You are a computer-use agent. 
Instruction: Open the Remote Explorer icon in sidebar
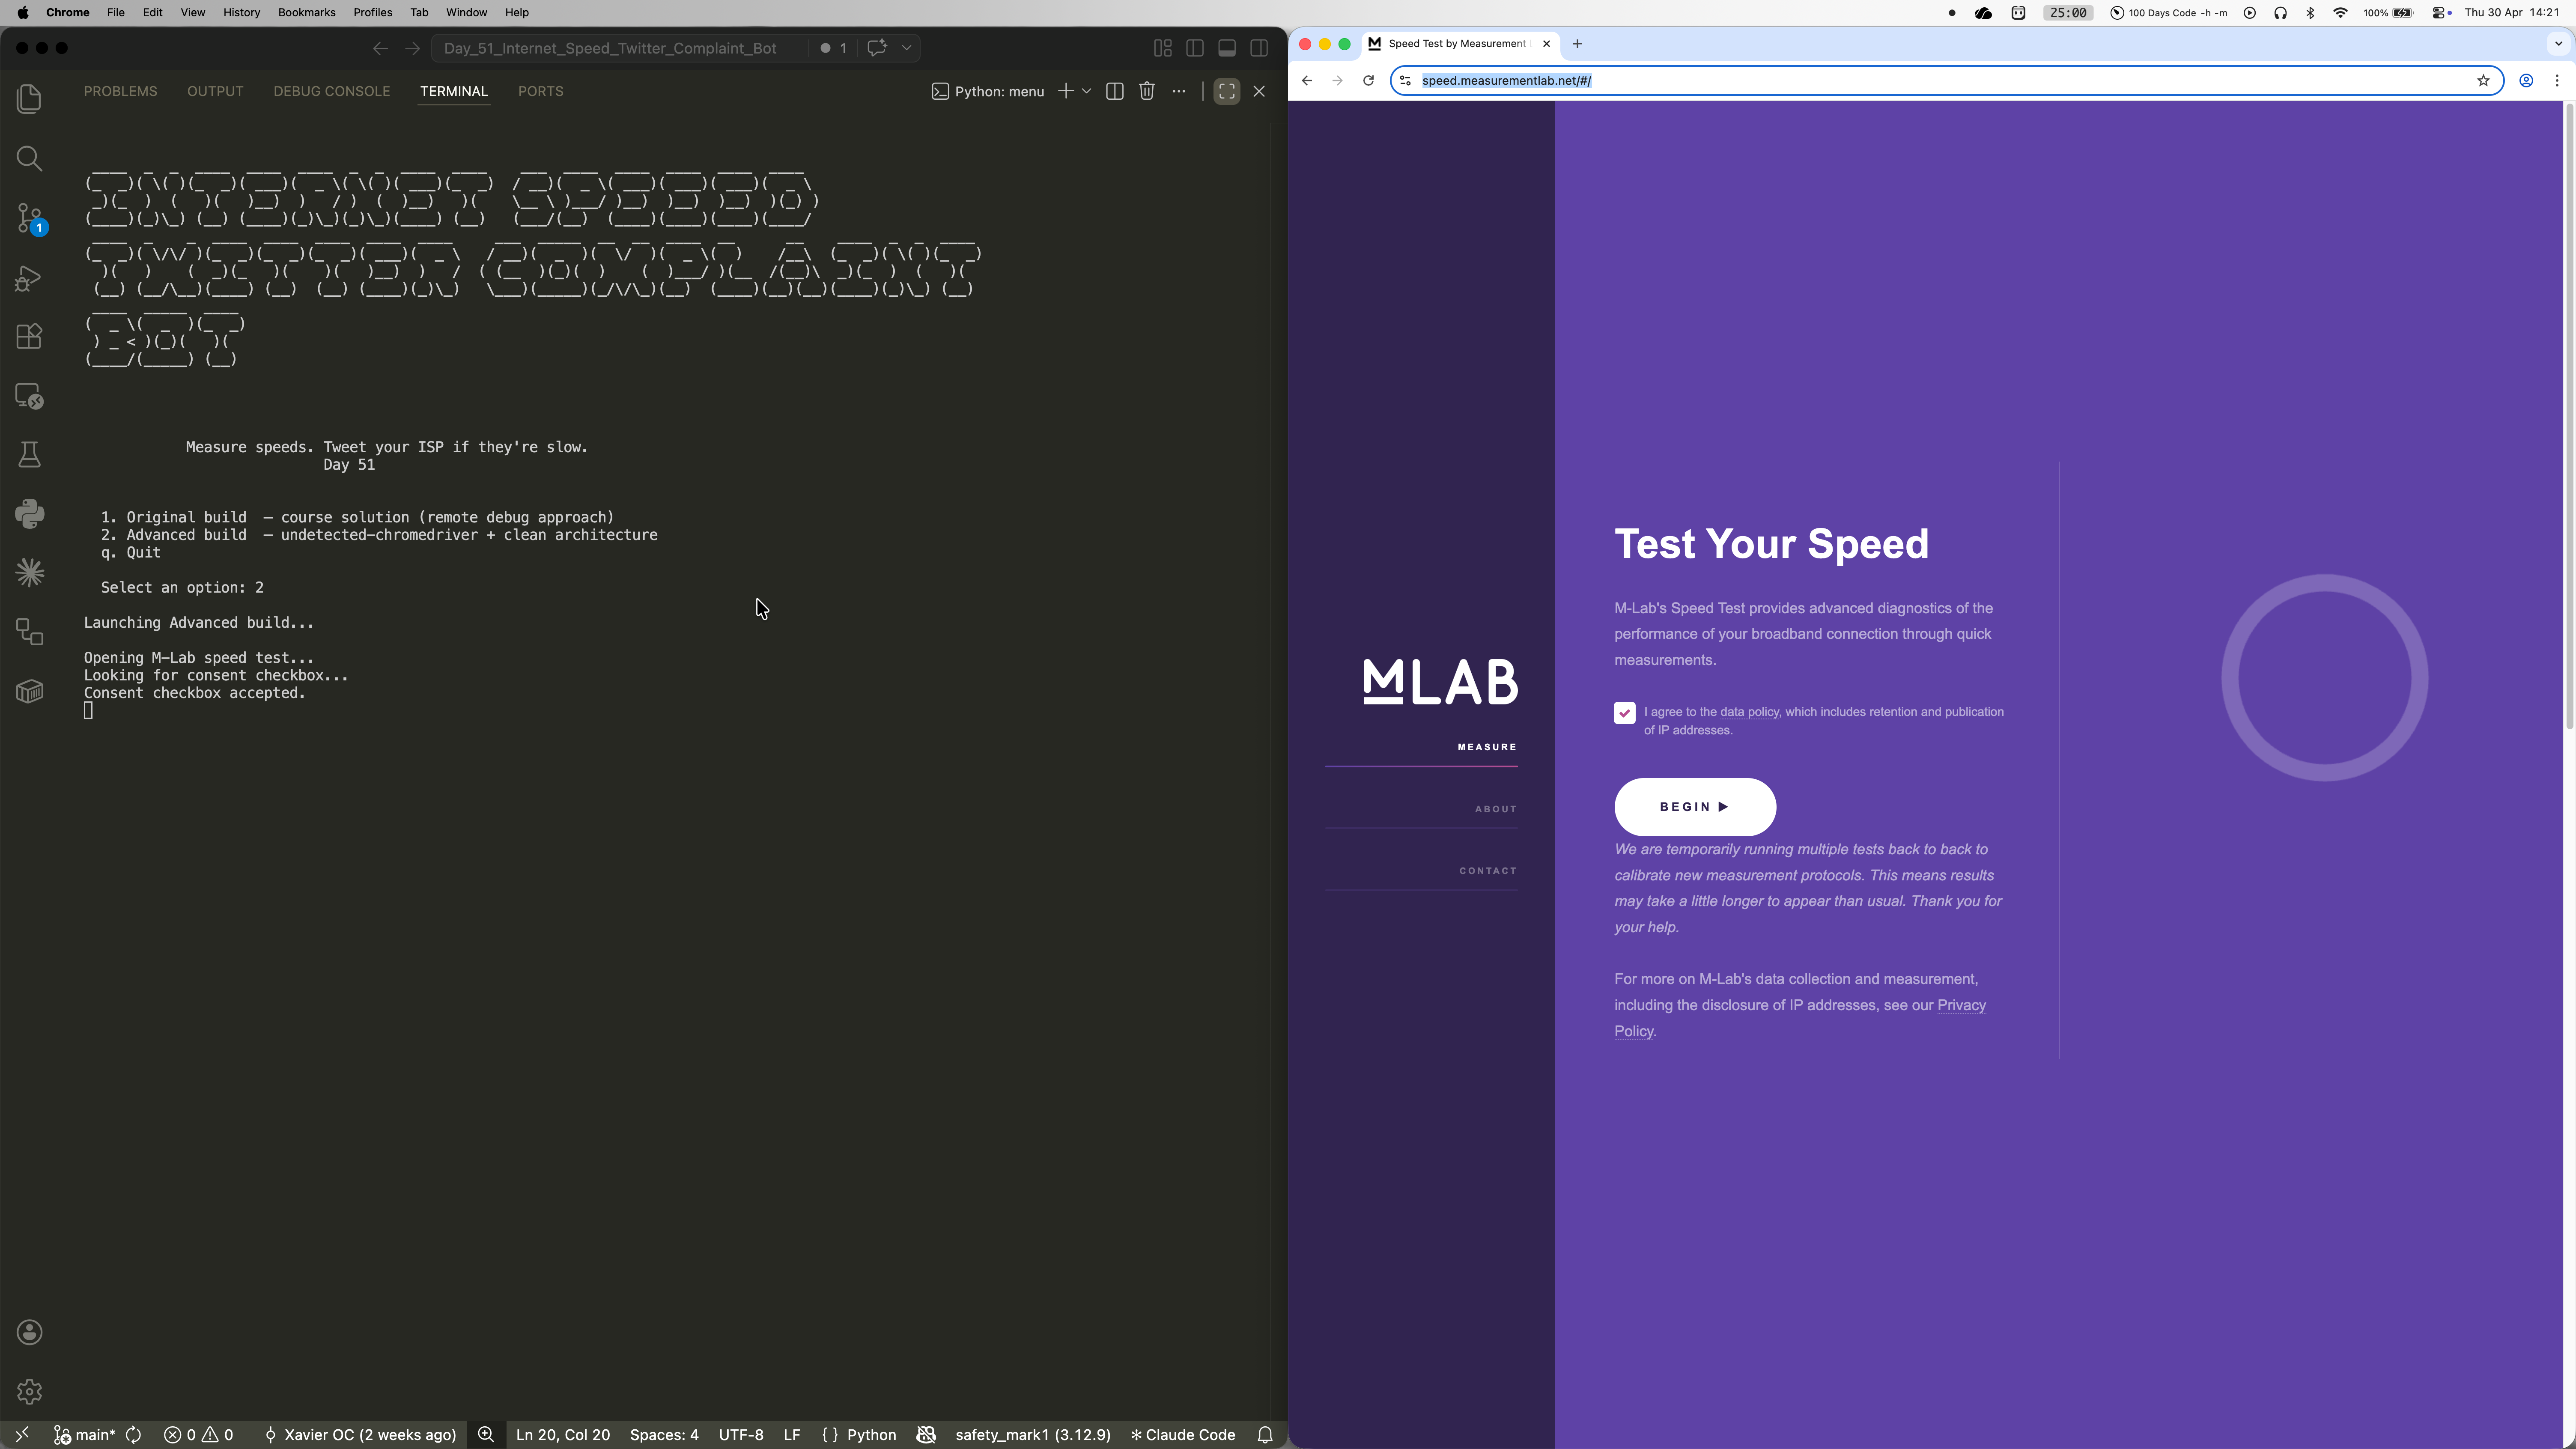pyautogui.click(x=29, y=396)
